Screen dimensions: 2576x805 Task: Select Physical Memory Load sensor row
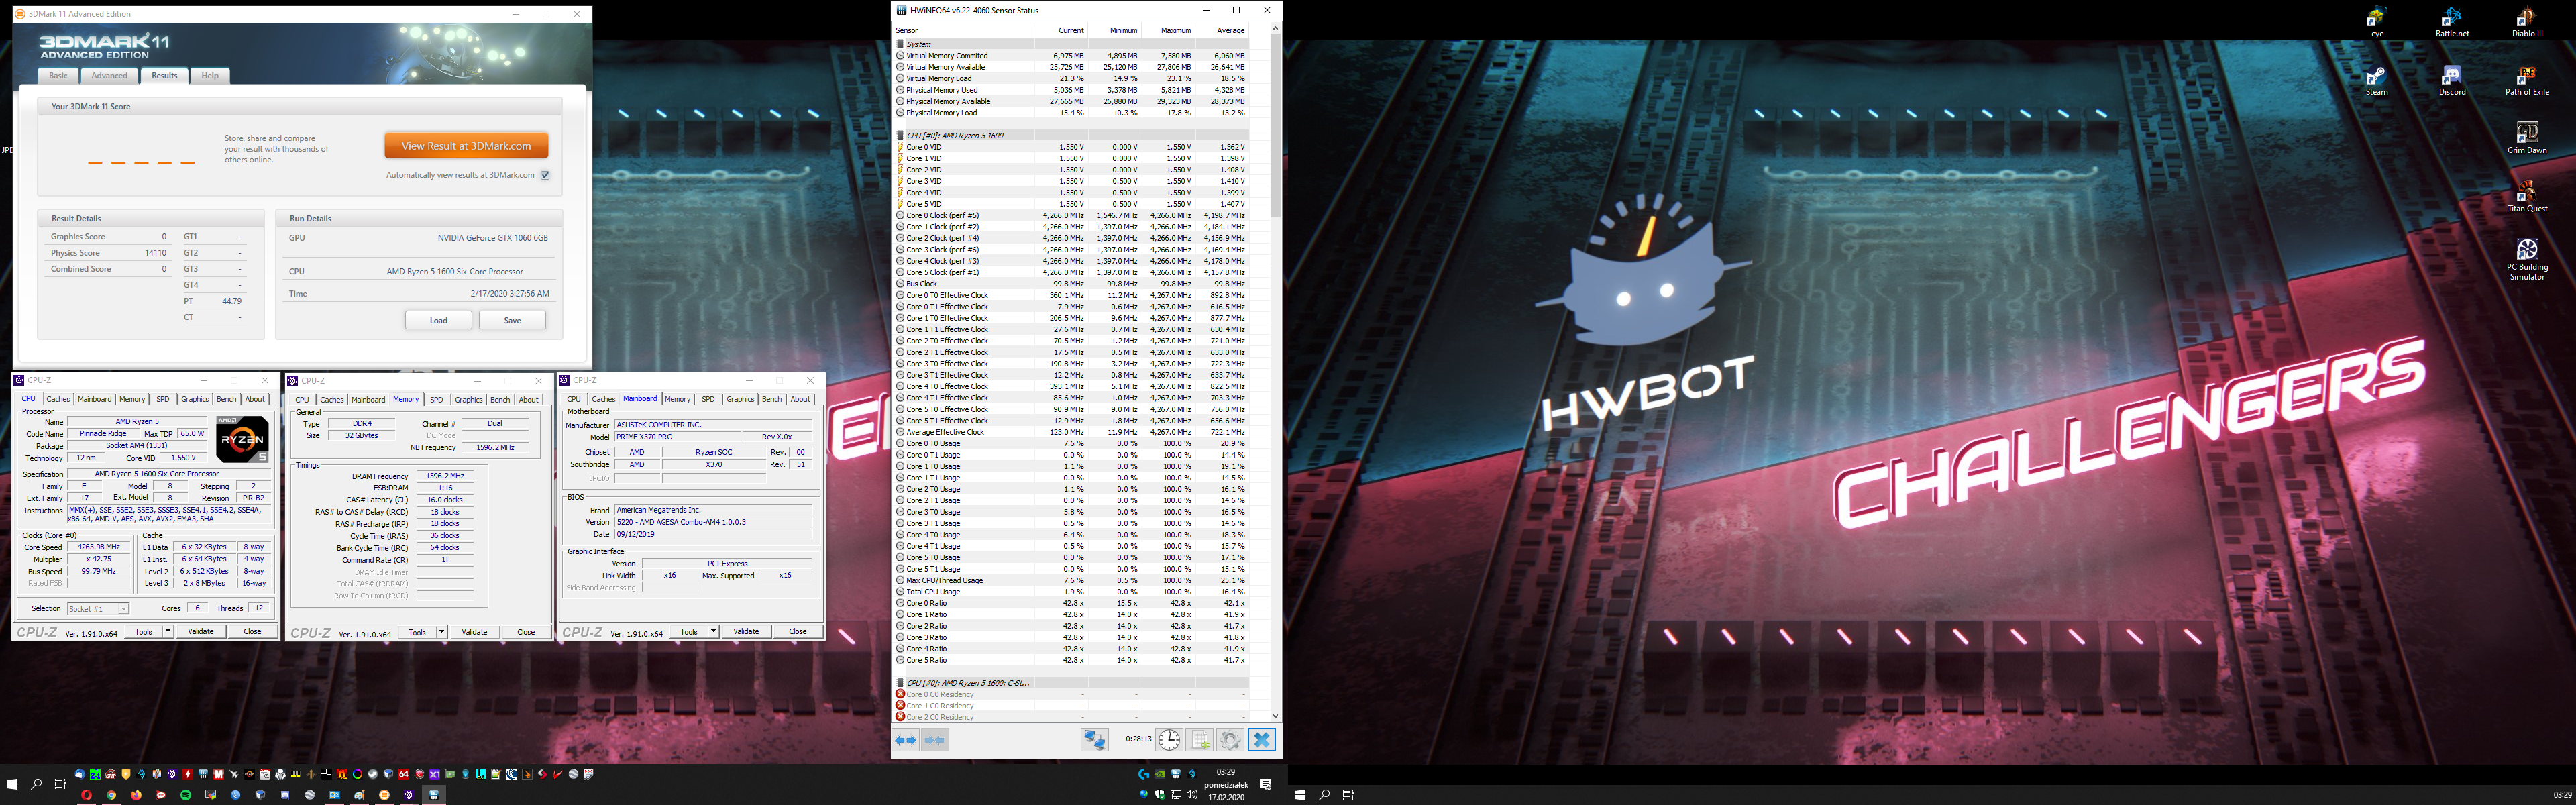coord(1071,113)
